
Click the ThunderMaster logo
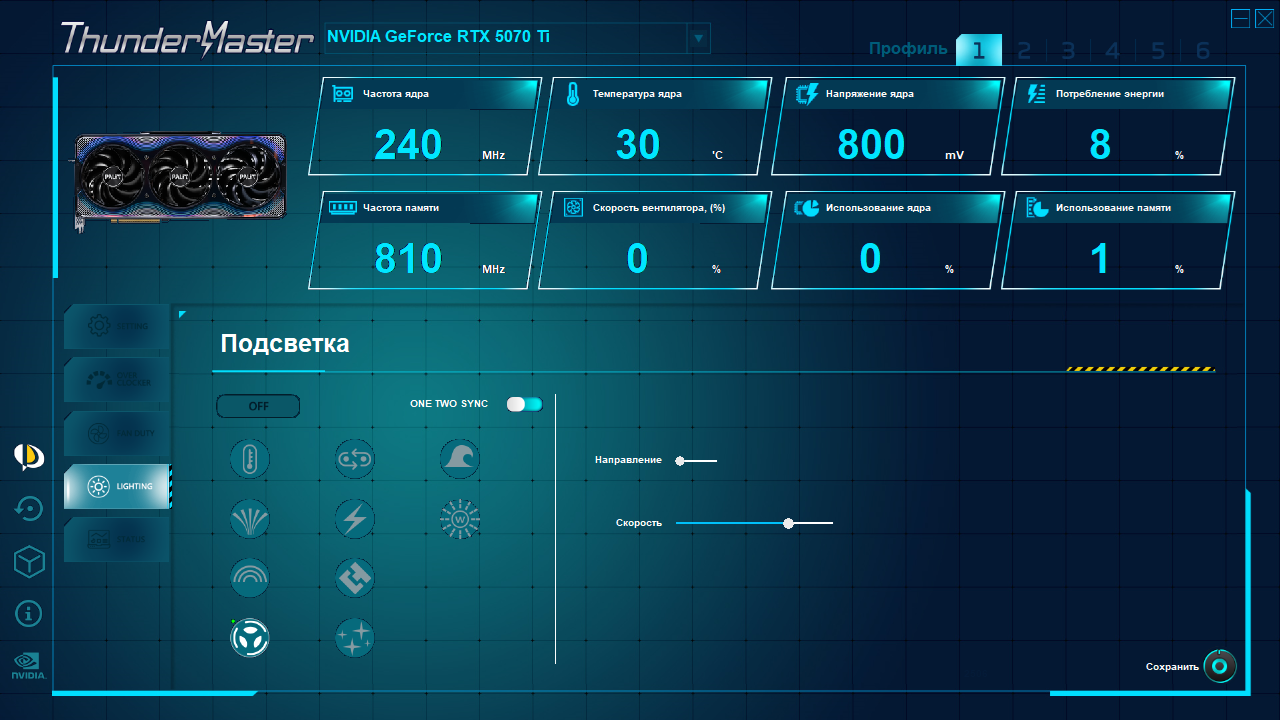[x=187, y=38]
